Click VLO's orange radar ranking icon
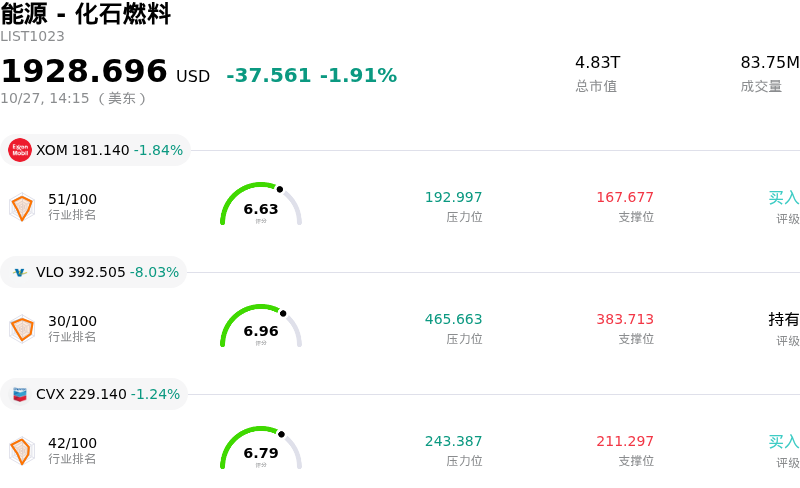 point(22,329)
